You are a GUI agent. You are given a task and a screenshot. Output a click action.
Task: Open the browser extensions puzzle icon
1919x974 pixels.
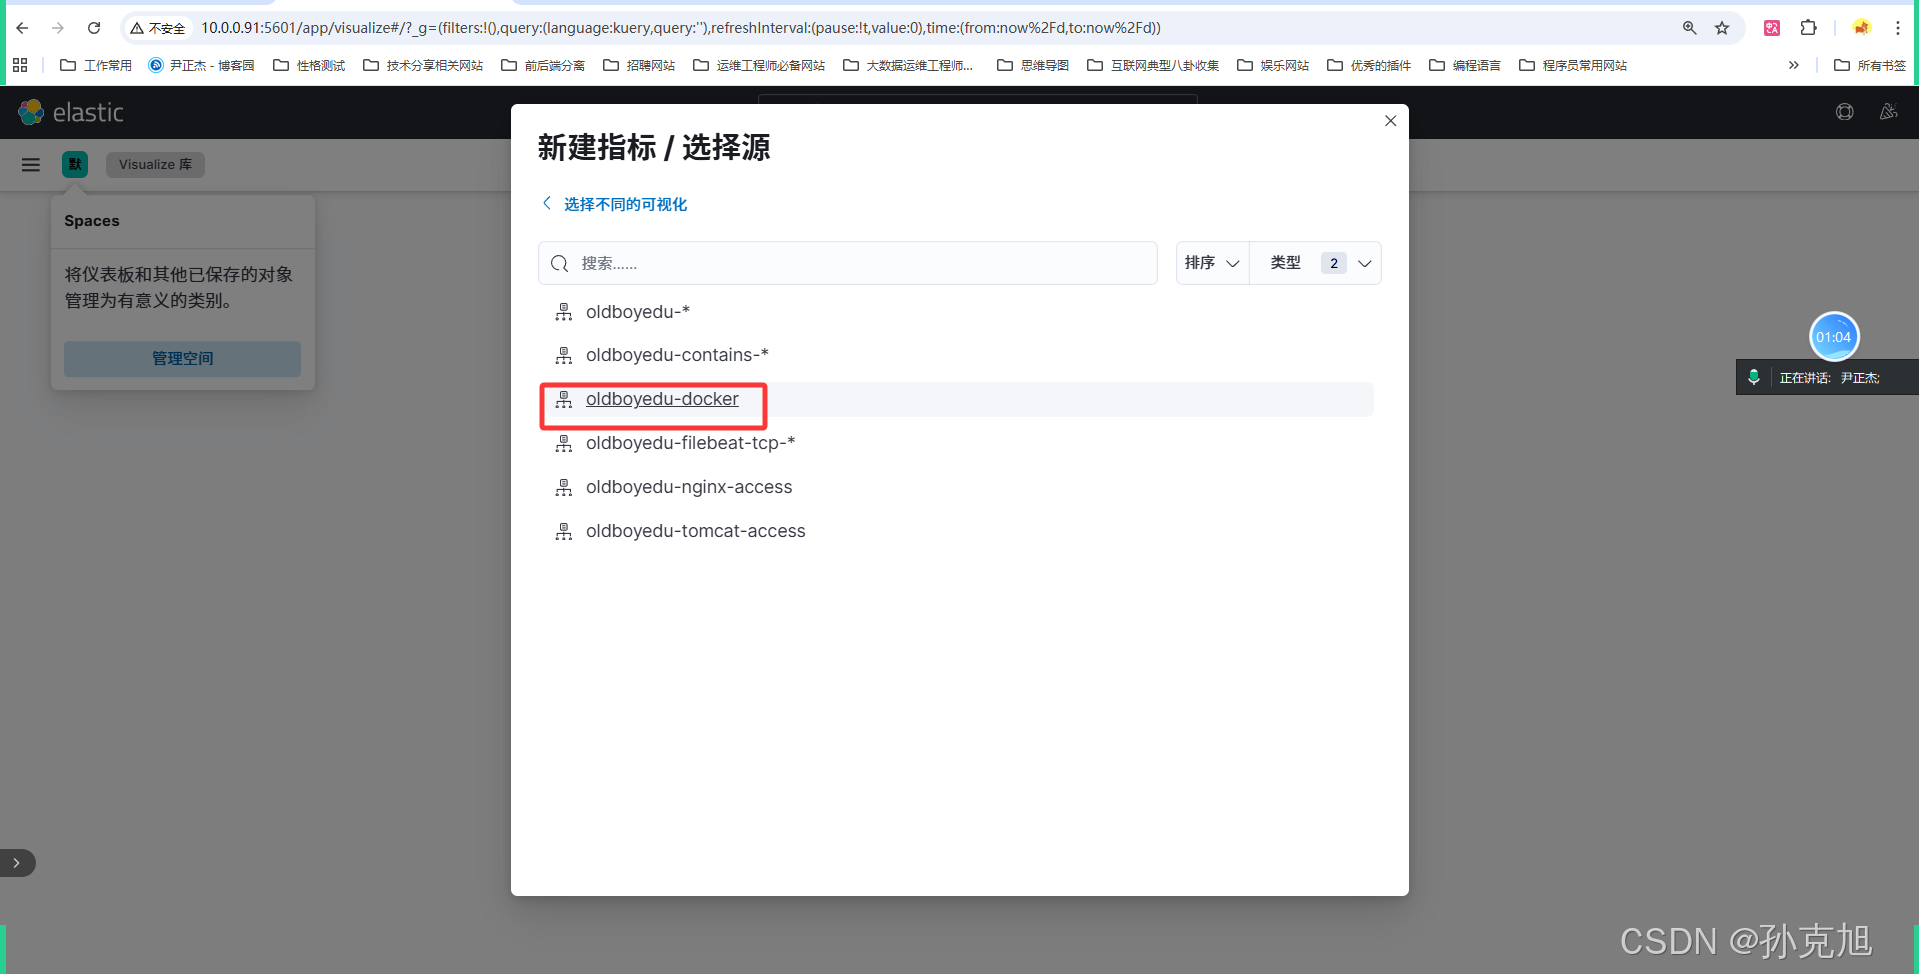point(1808,28)
